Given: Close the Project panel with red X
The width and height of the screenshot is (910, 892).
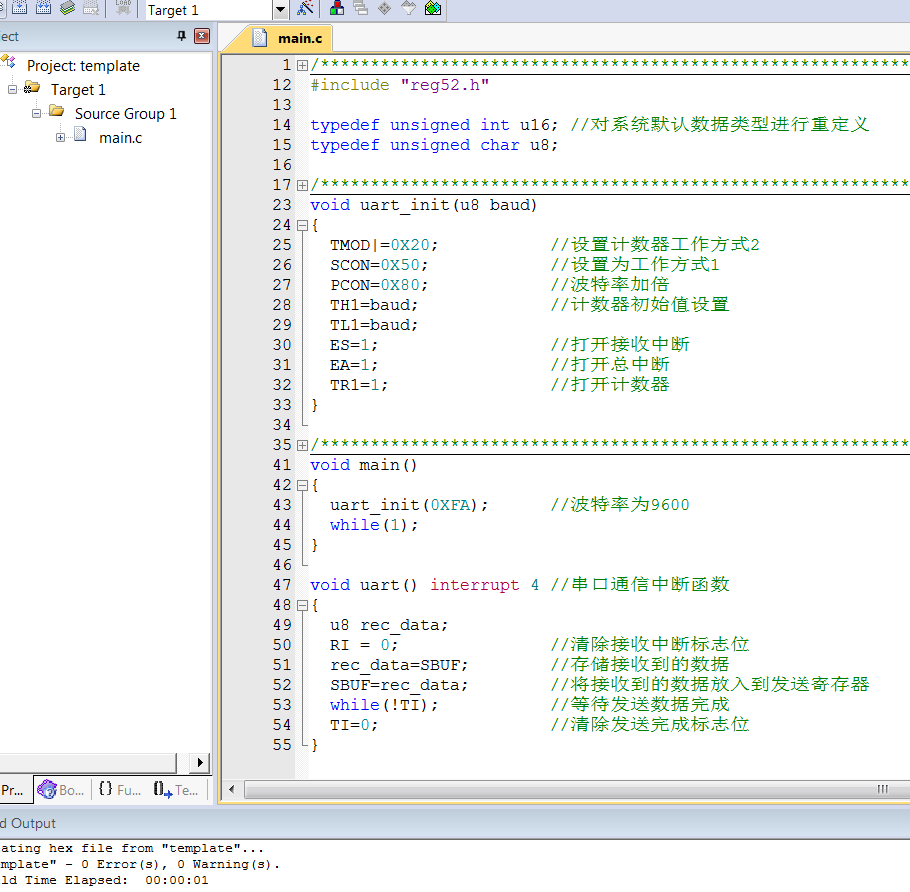Looking at the screenshot, I should (201, 36).
